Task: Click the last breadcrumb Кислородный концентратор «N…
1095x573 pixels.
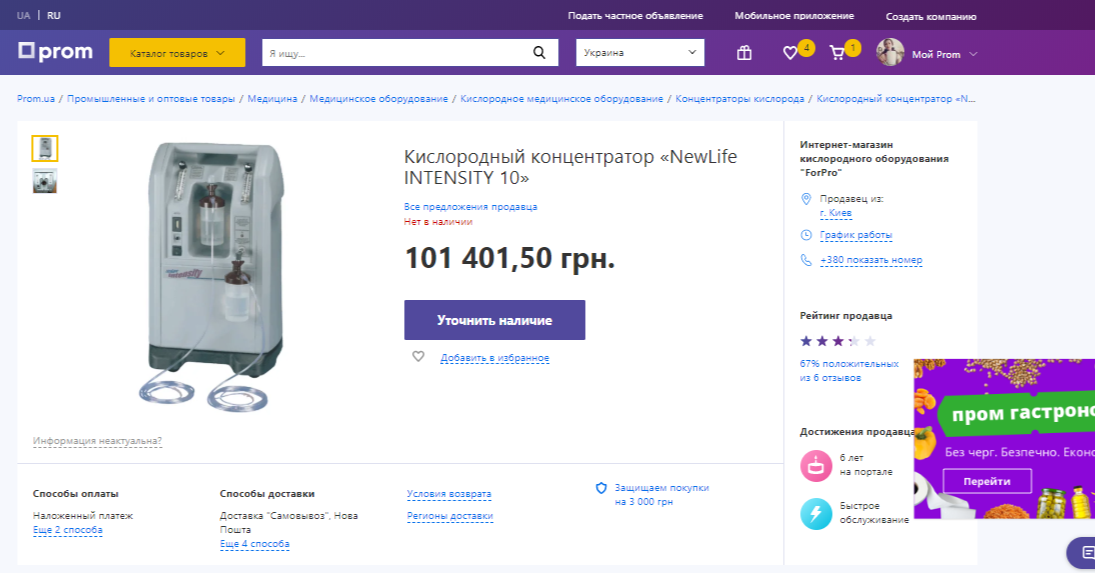Action: point(896,98)
